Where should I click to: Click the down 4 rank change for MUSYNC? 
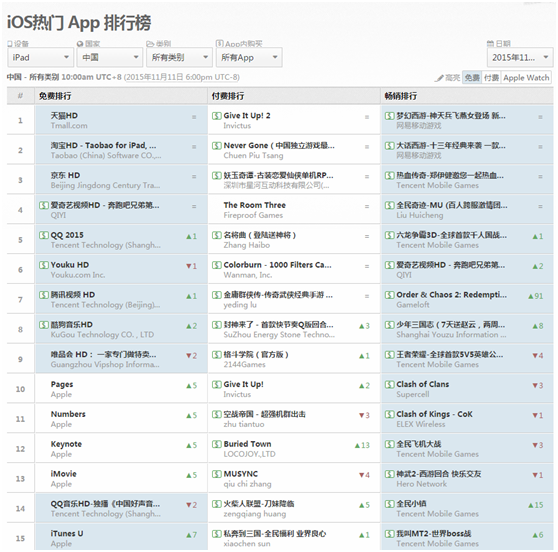click(364, 475)
